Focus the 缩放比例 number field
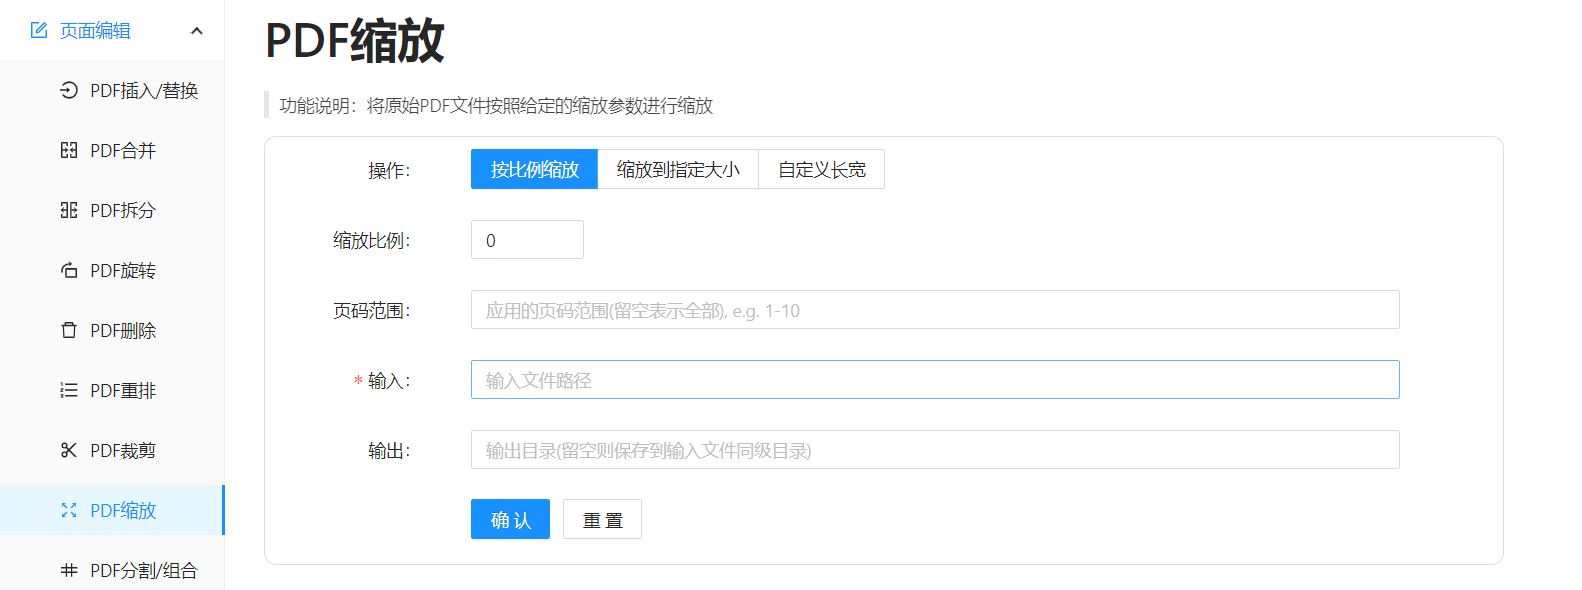1582x590 pixels. point(527,240)
